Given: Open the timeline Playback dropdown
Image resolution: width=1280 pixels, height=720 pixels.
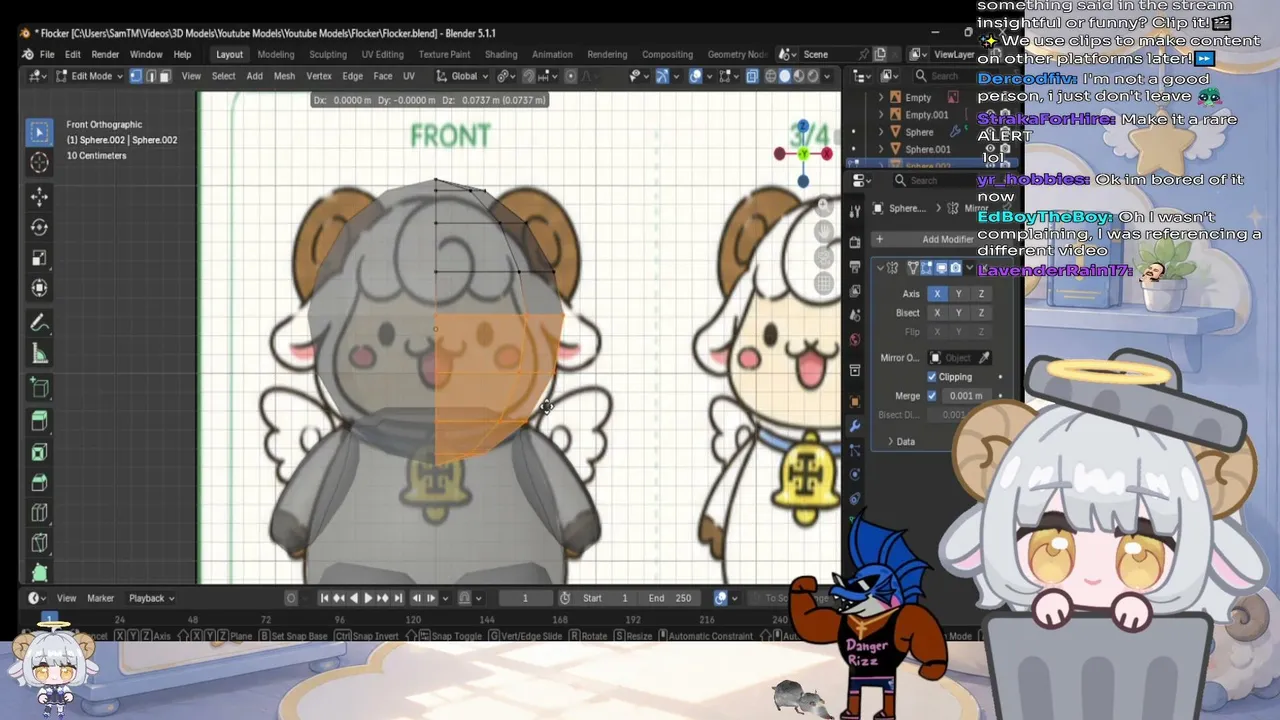Looking at the screenshot, I should (151, 598).
